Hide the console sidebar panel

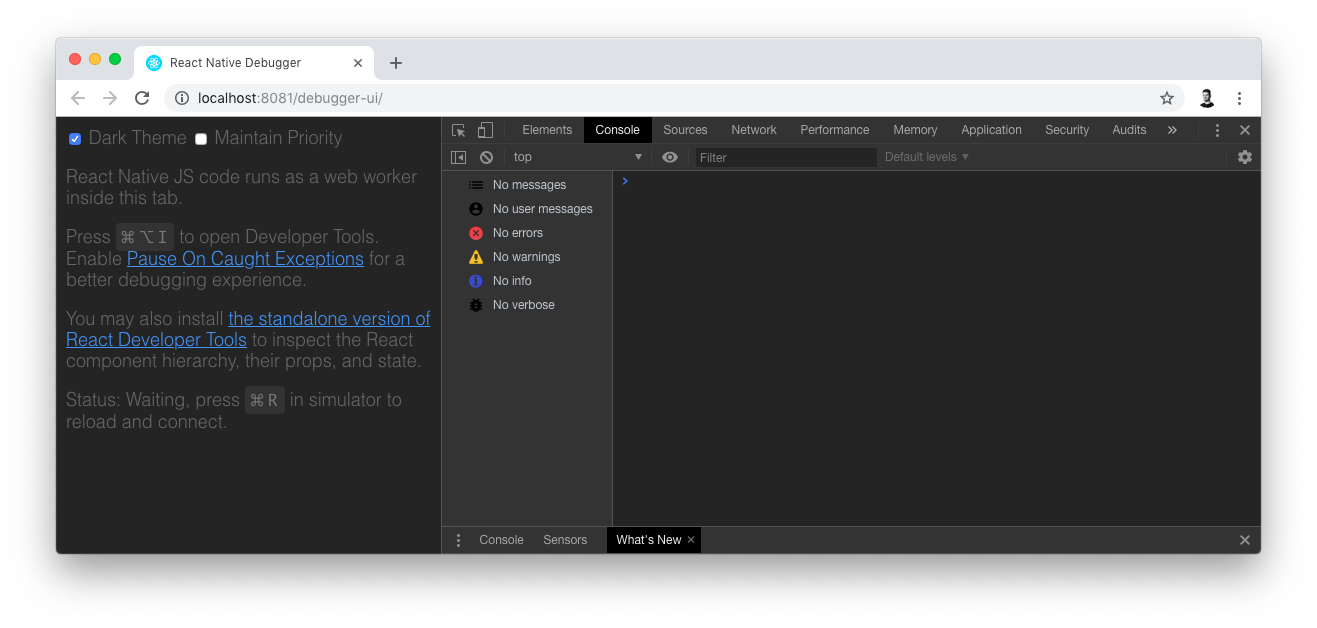pos(458,157)
